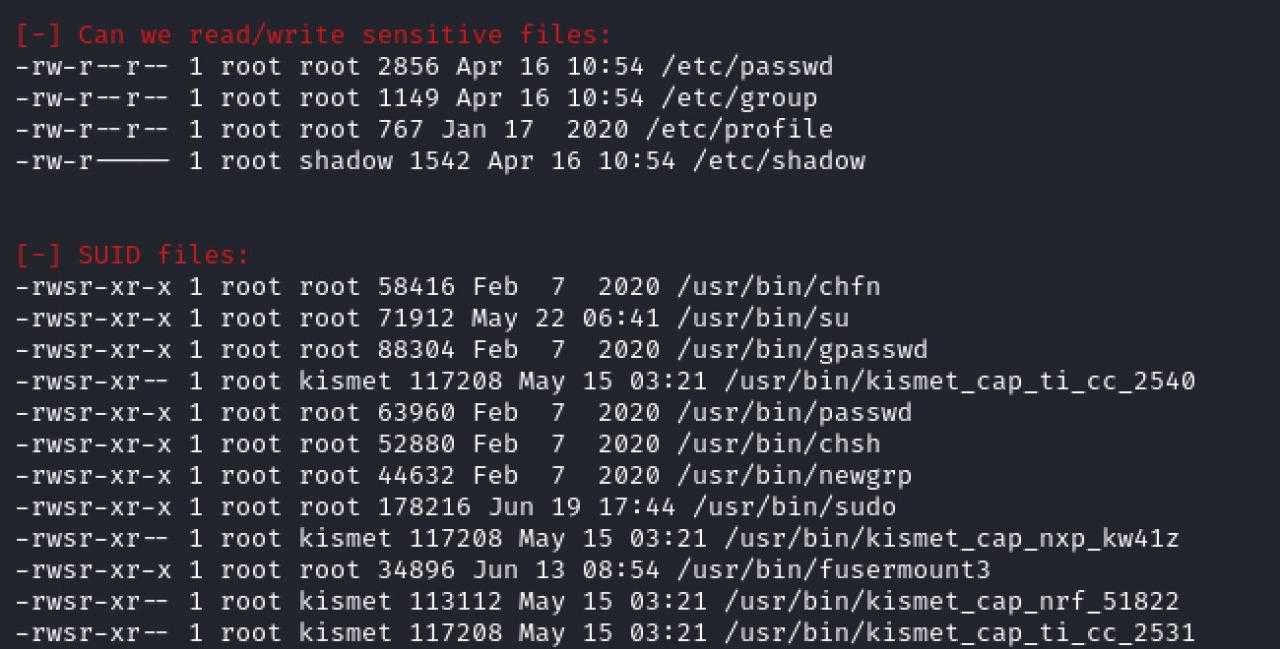Click the /usr/bin/newgrp path
1280x649 pixels.
pyautogui.click(x=794, y=476)
